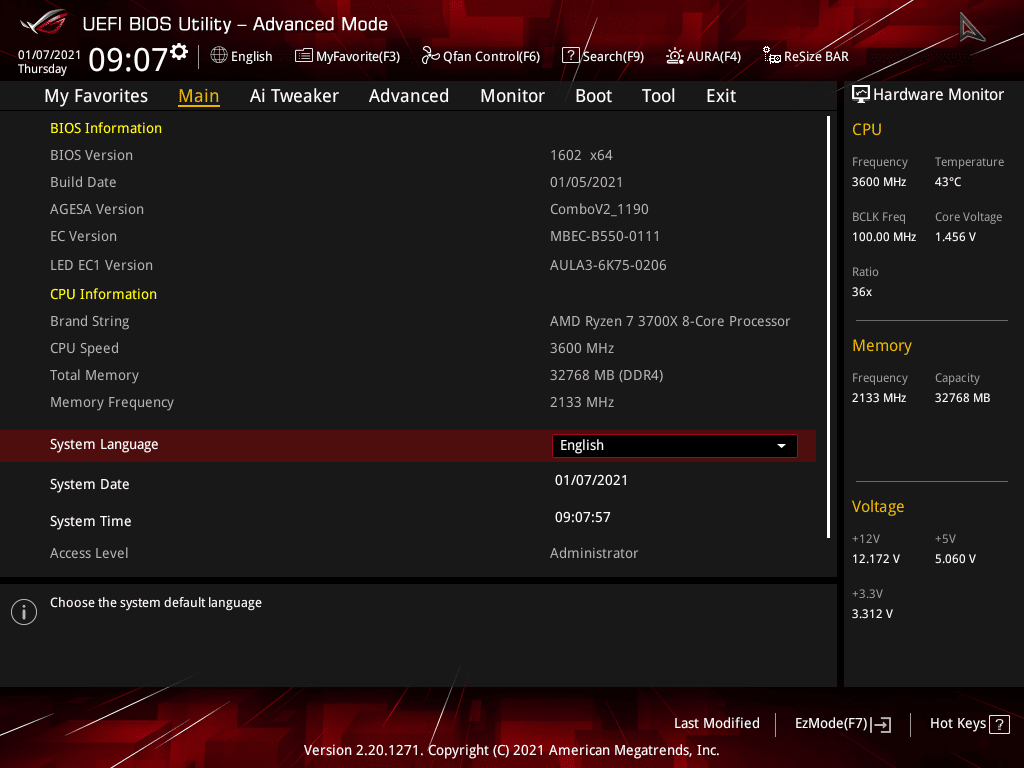Click the Hardware Monitor screen icon

pyautogui.click(x=861, y=95)
